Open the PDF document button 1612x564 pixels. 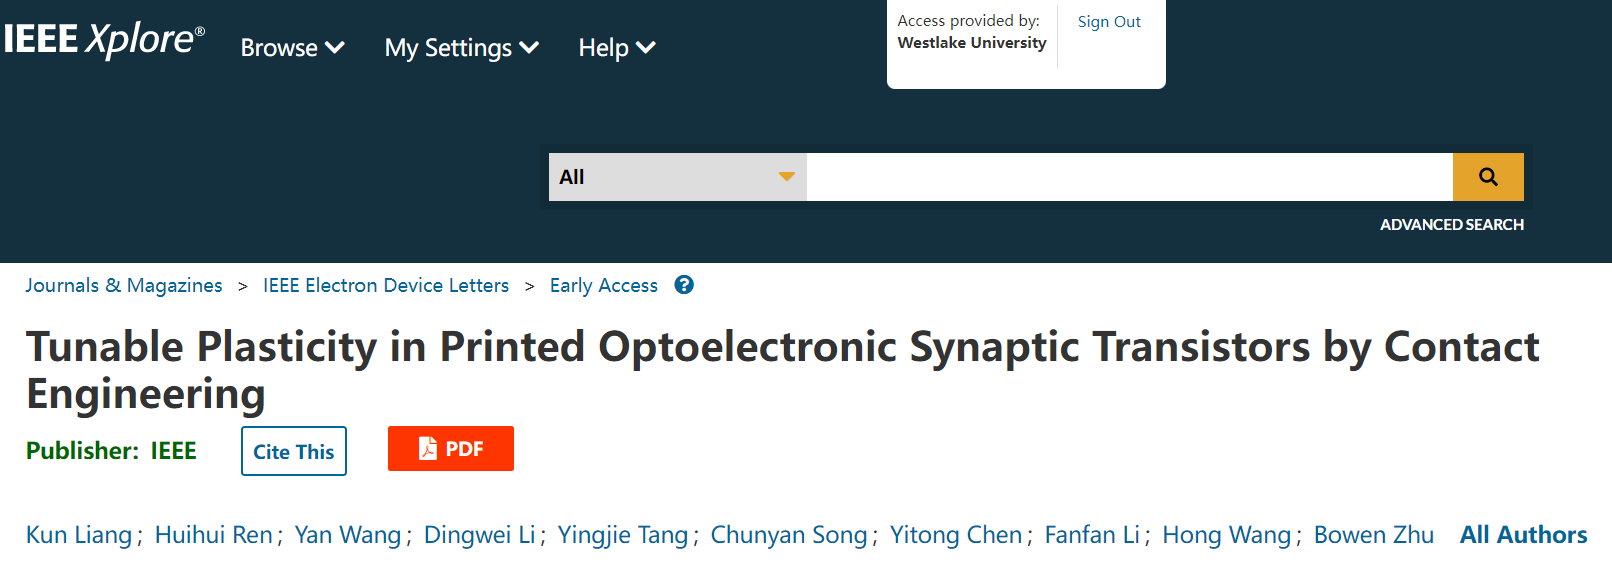(451, 449)
